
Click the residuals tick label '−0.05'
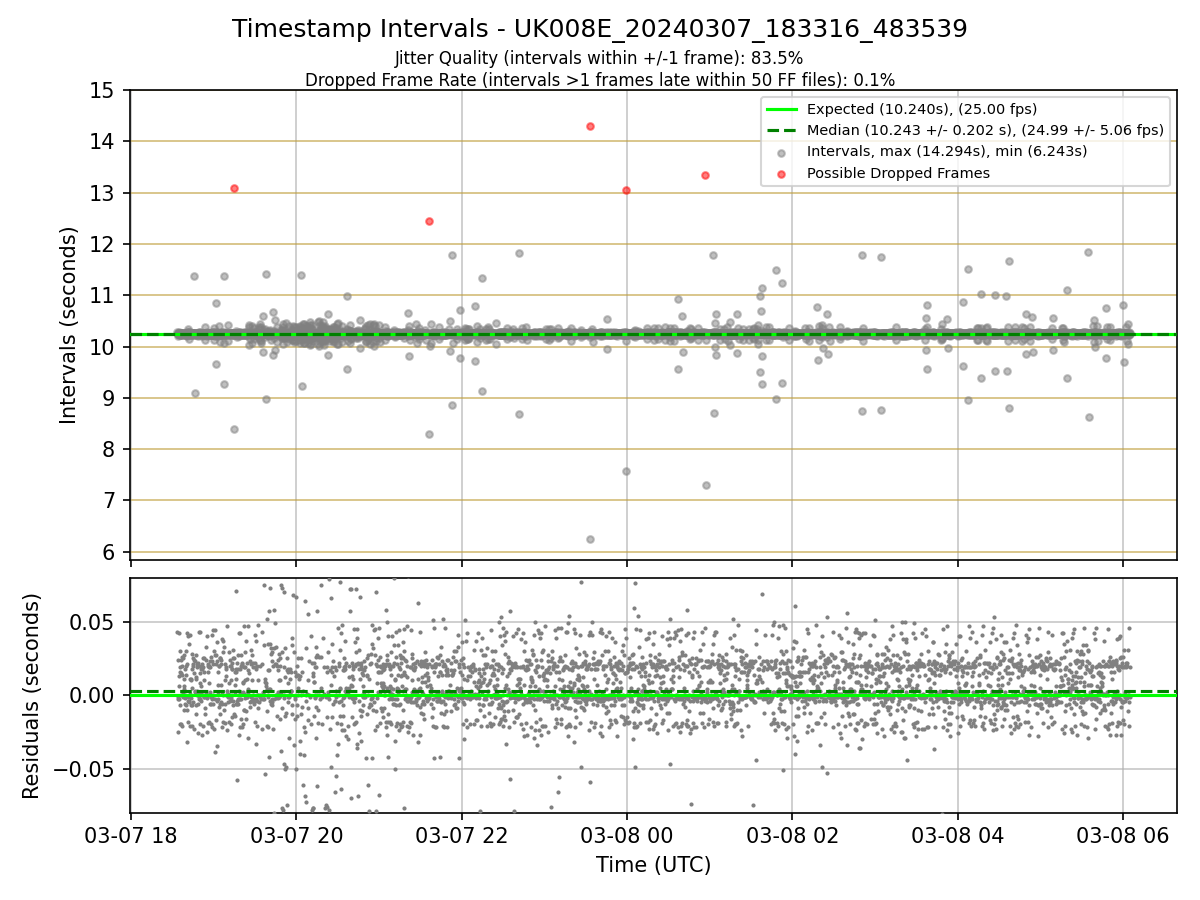[x=85, y=769]
